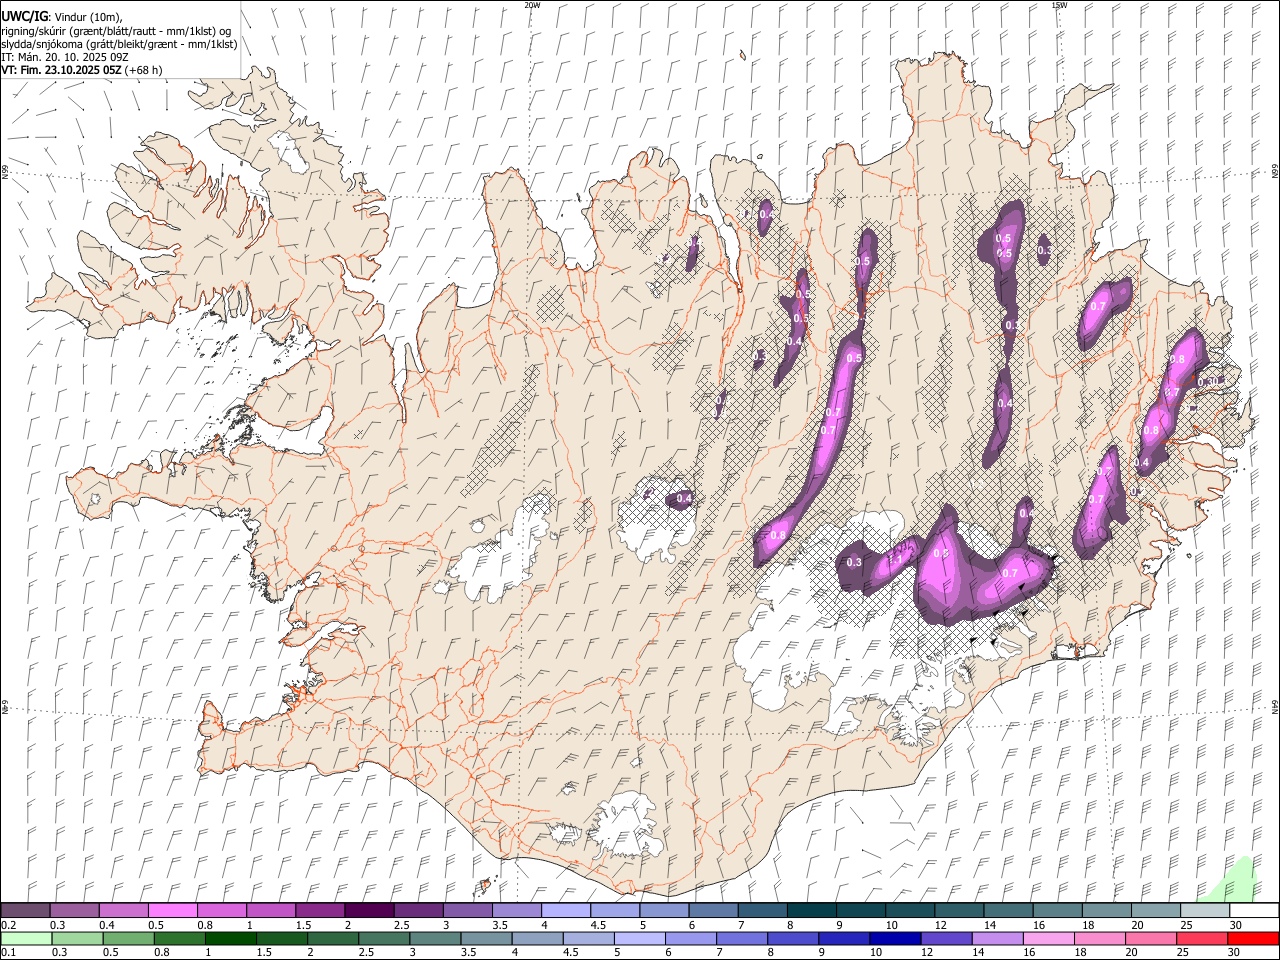Click the "20W" longitude label

(532, 5)
